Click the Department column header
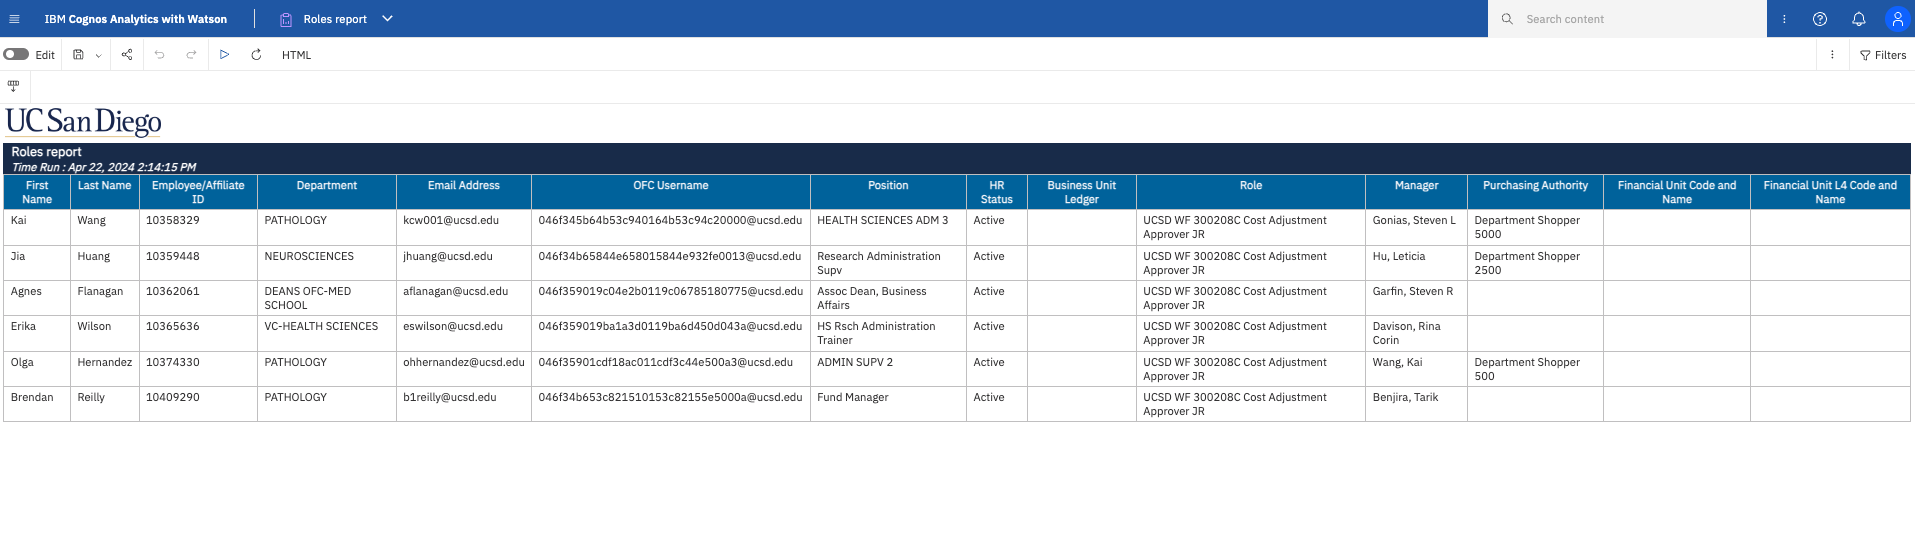1915x546 pixels. tap(326, 186)
